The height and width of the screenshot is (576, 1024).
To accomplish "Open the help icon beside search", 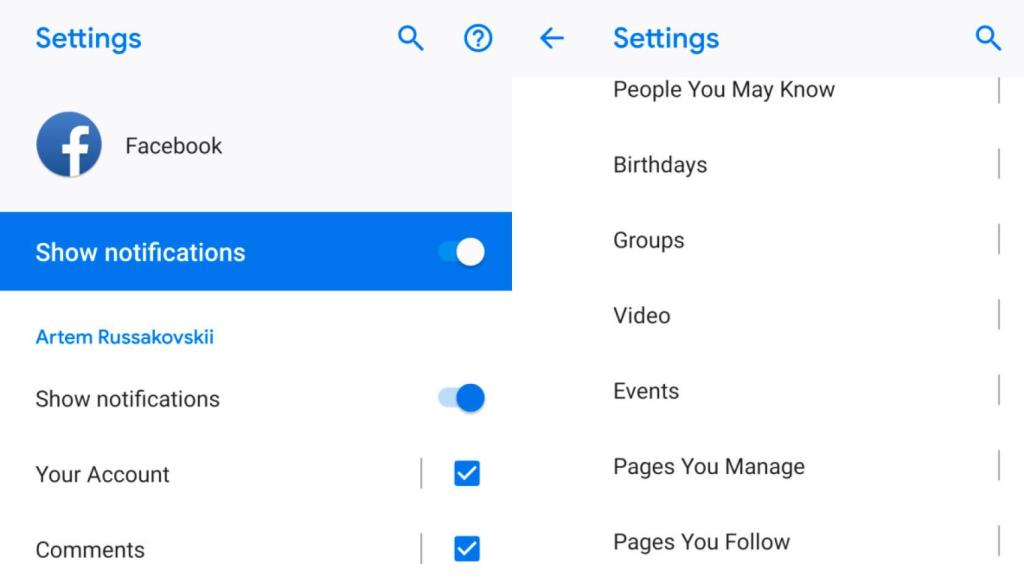I will coord(478,38).
